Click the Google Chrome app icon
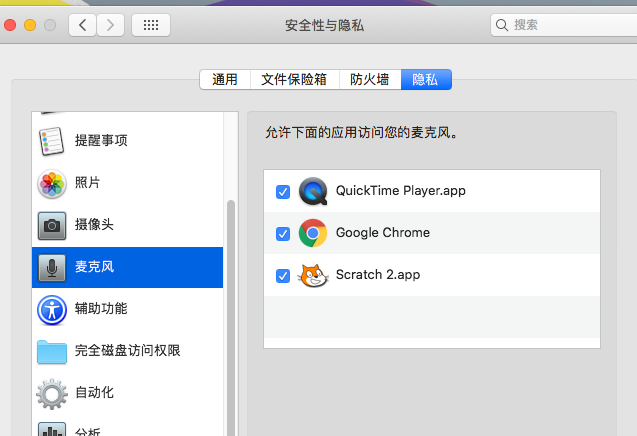 (313, 233)
